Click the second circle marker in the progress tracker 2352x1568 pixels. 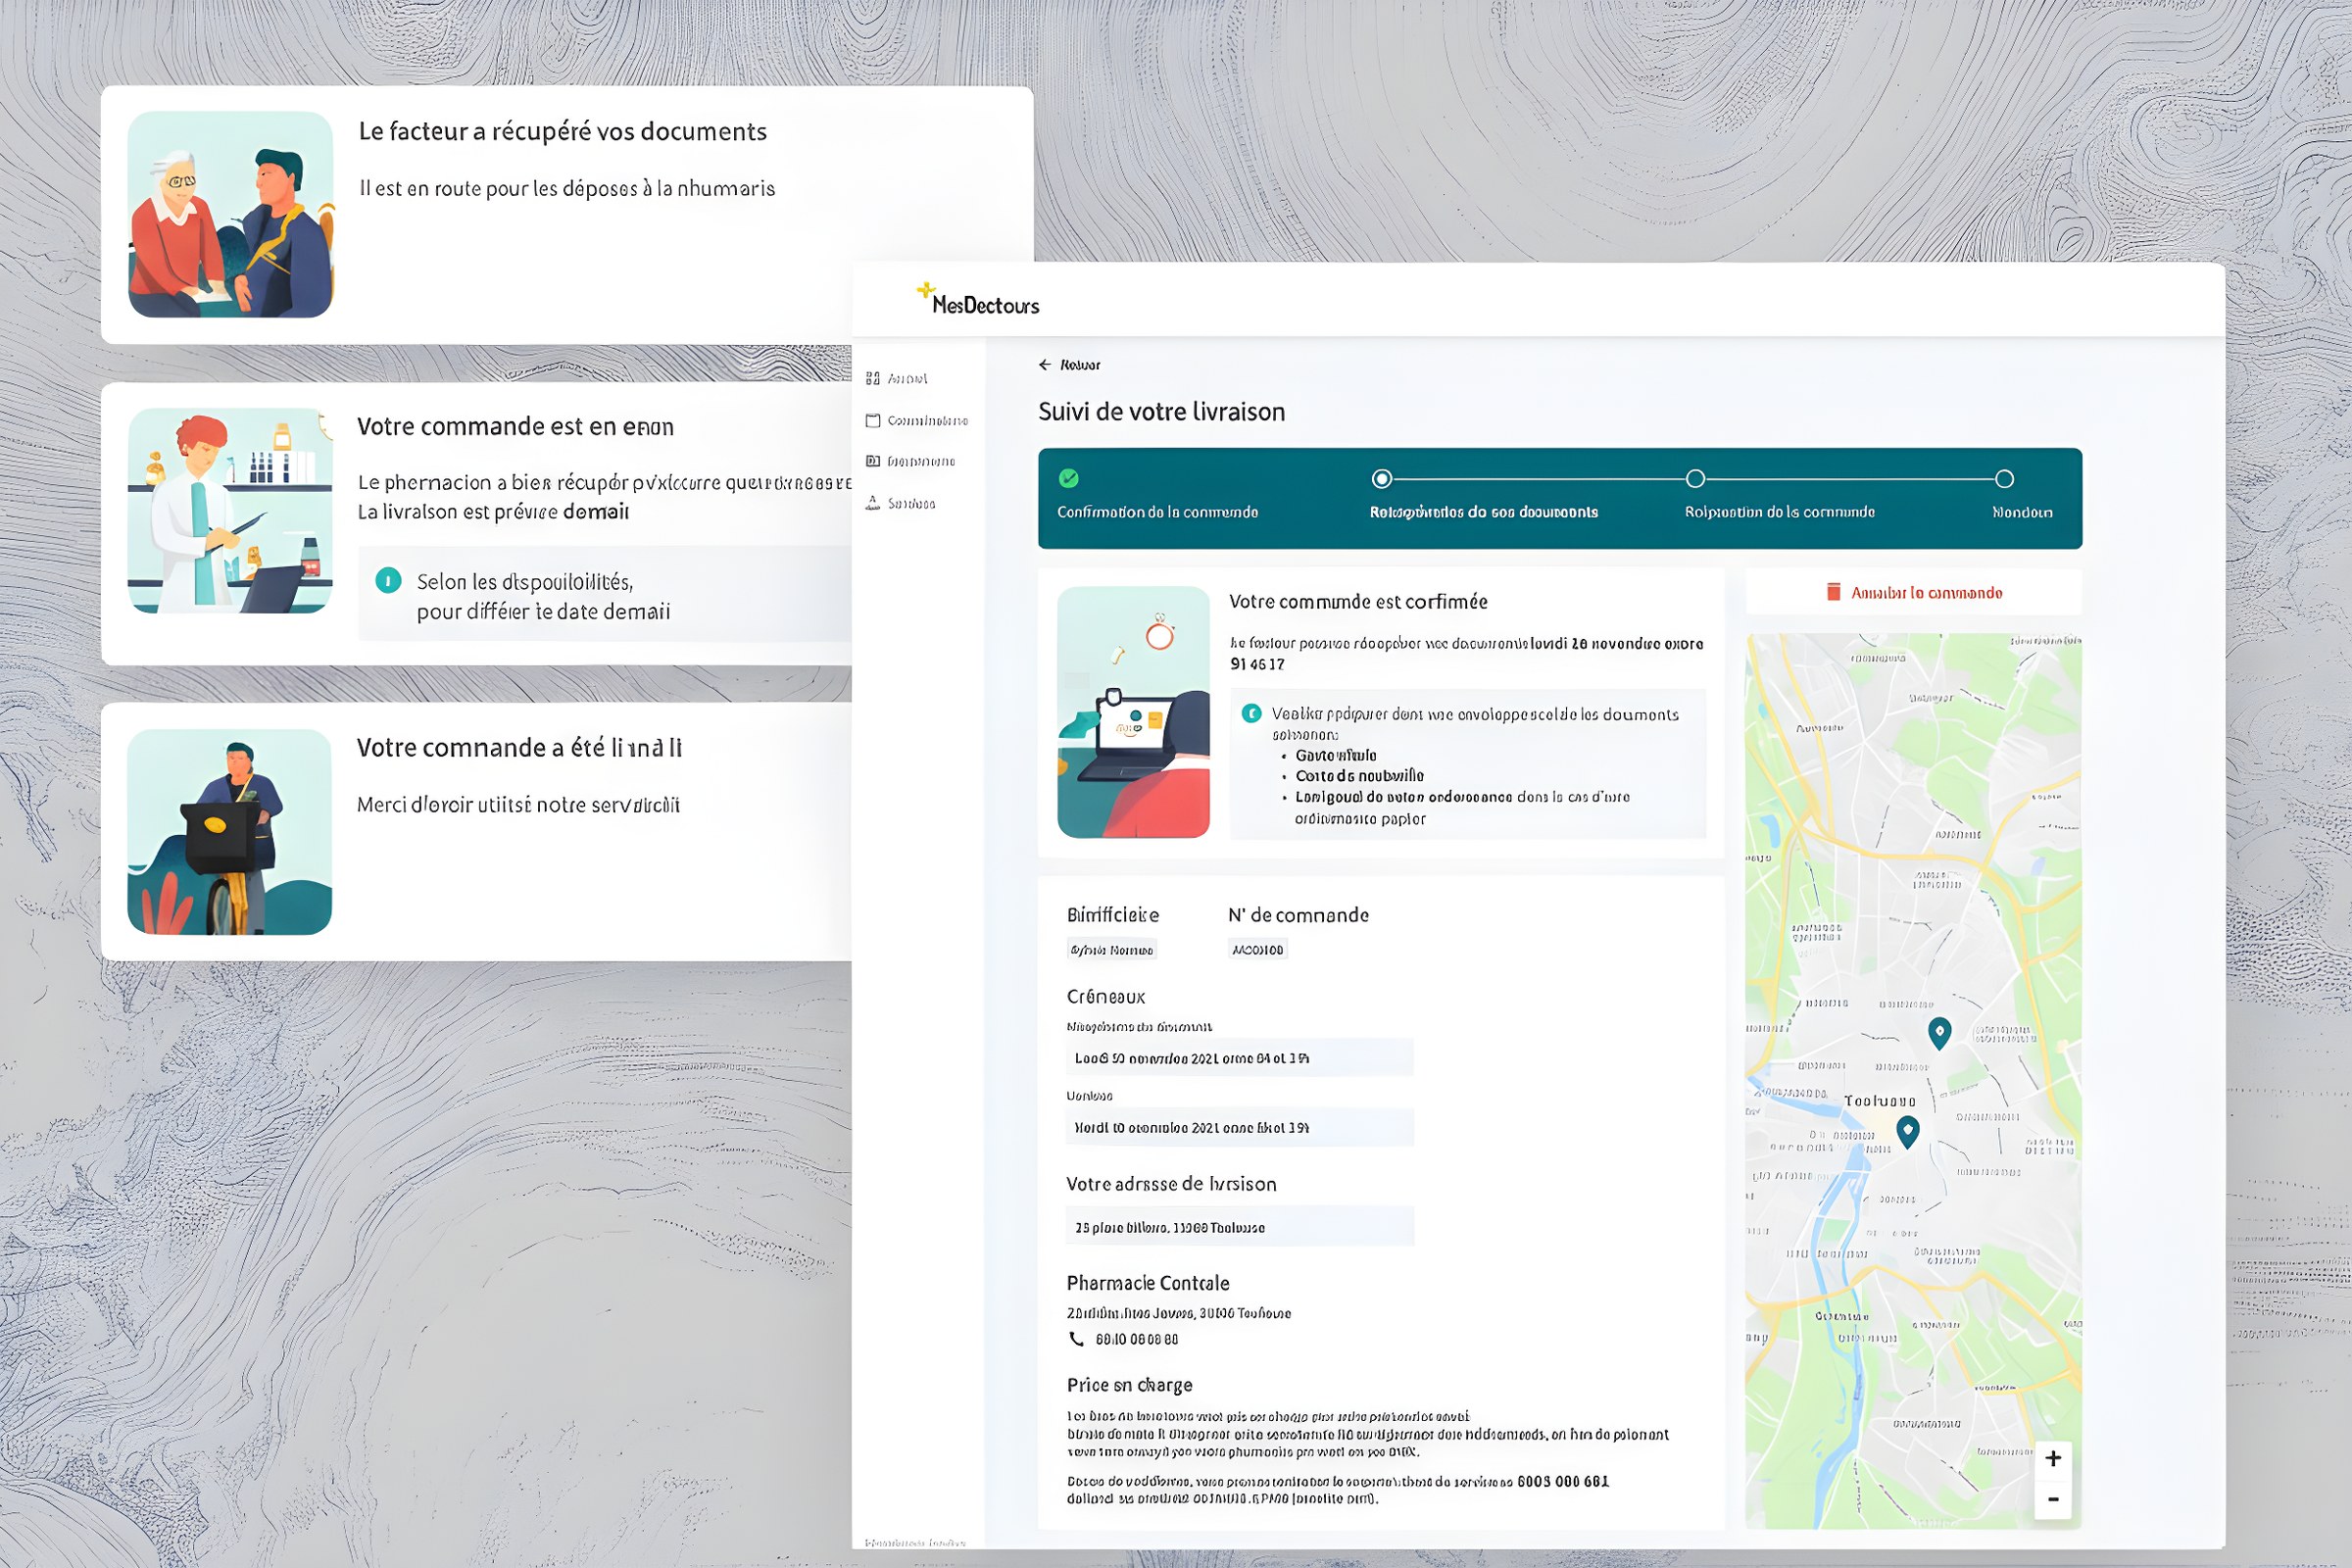tap(1382, 479)
